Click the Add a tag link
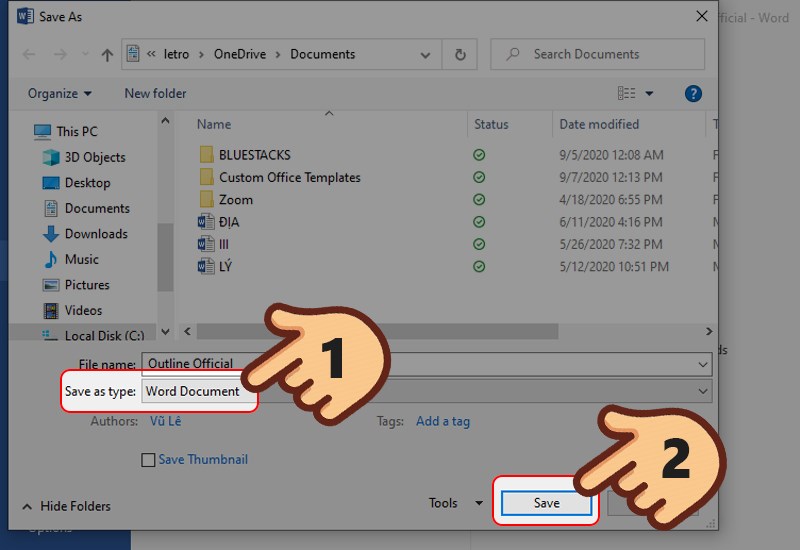The image size is (800, 550). [442, 421]
